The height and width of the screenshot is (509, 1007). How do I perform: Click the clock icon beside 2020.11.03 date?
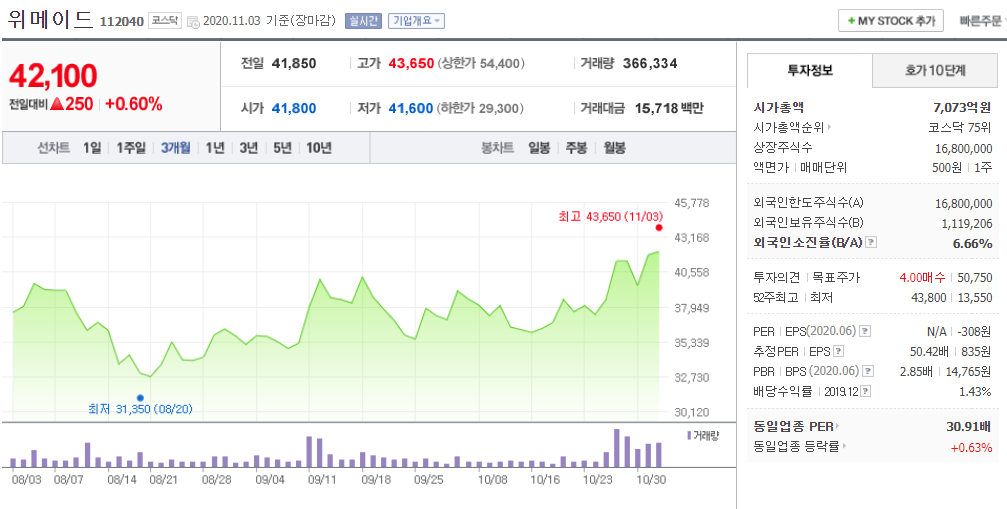193,22
